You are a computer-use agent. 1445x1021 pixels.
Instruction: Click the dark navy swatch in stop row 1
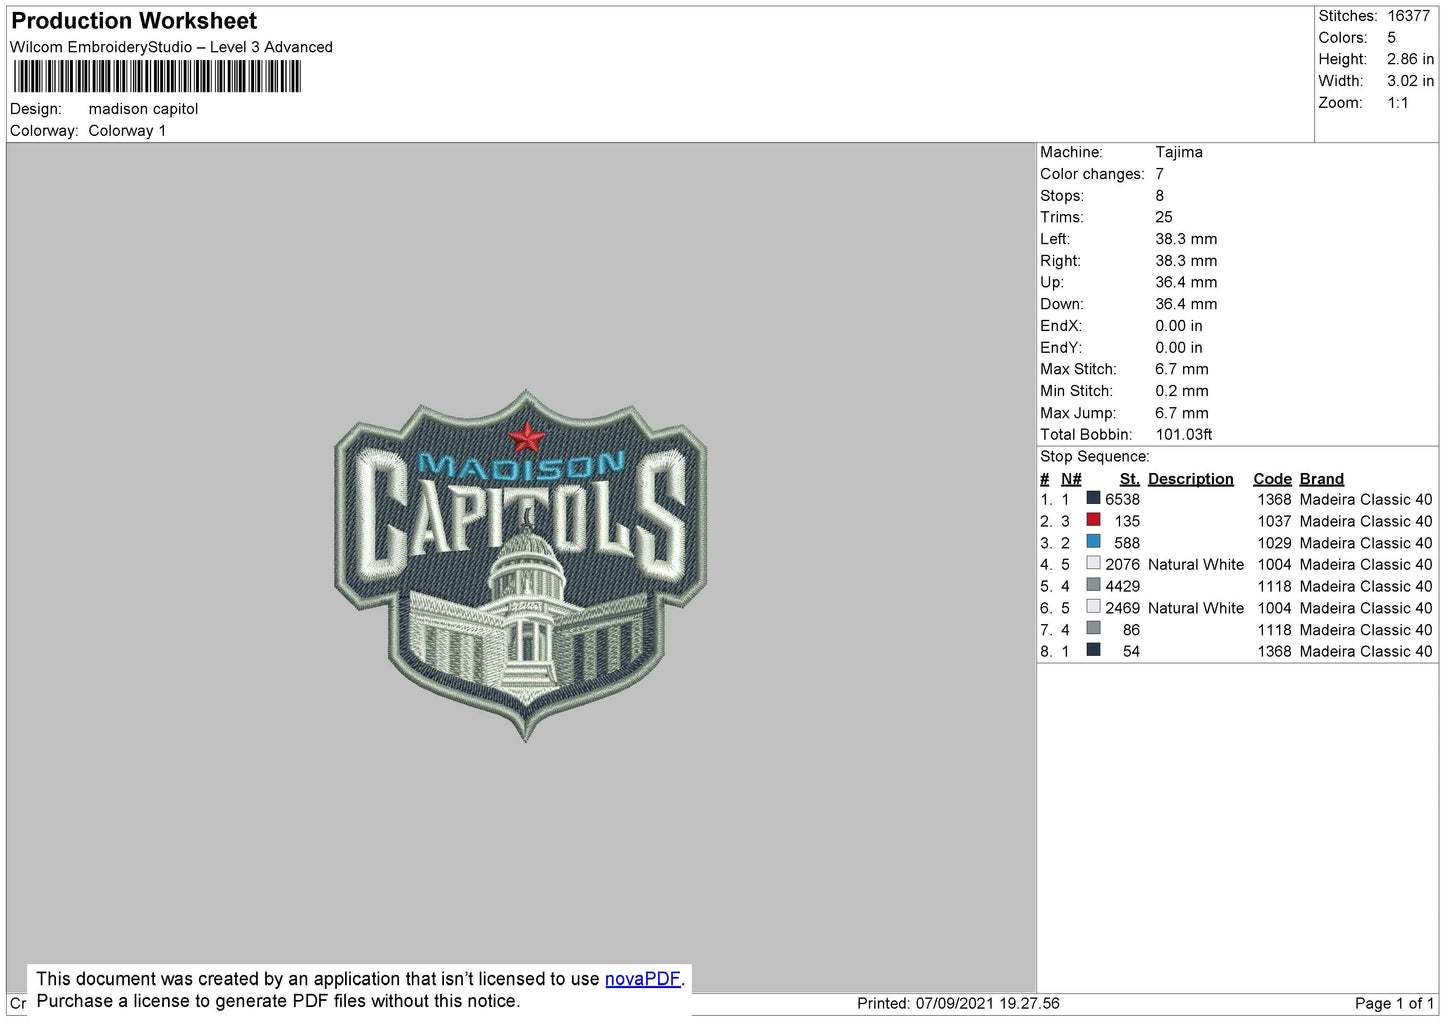point(1093,498)
